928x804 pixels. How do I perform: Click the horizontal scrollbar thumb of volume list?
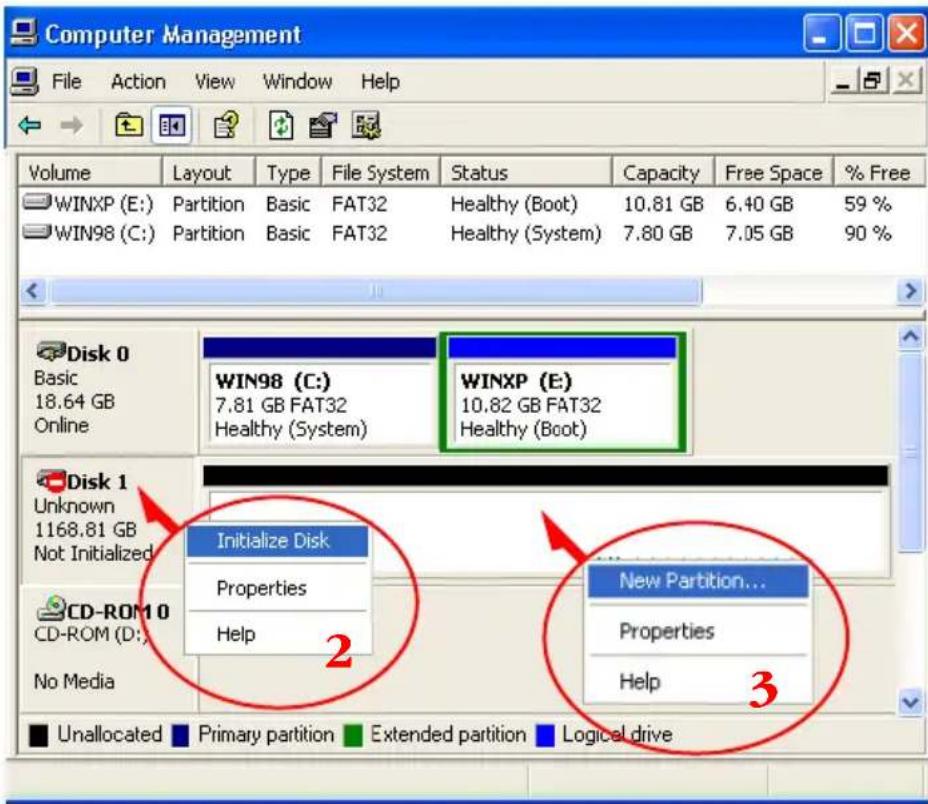click(x=376, y=291)
